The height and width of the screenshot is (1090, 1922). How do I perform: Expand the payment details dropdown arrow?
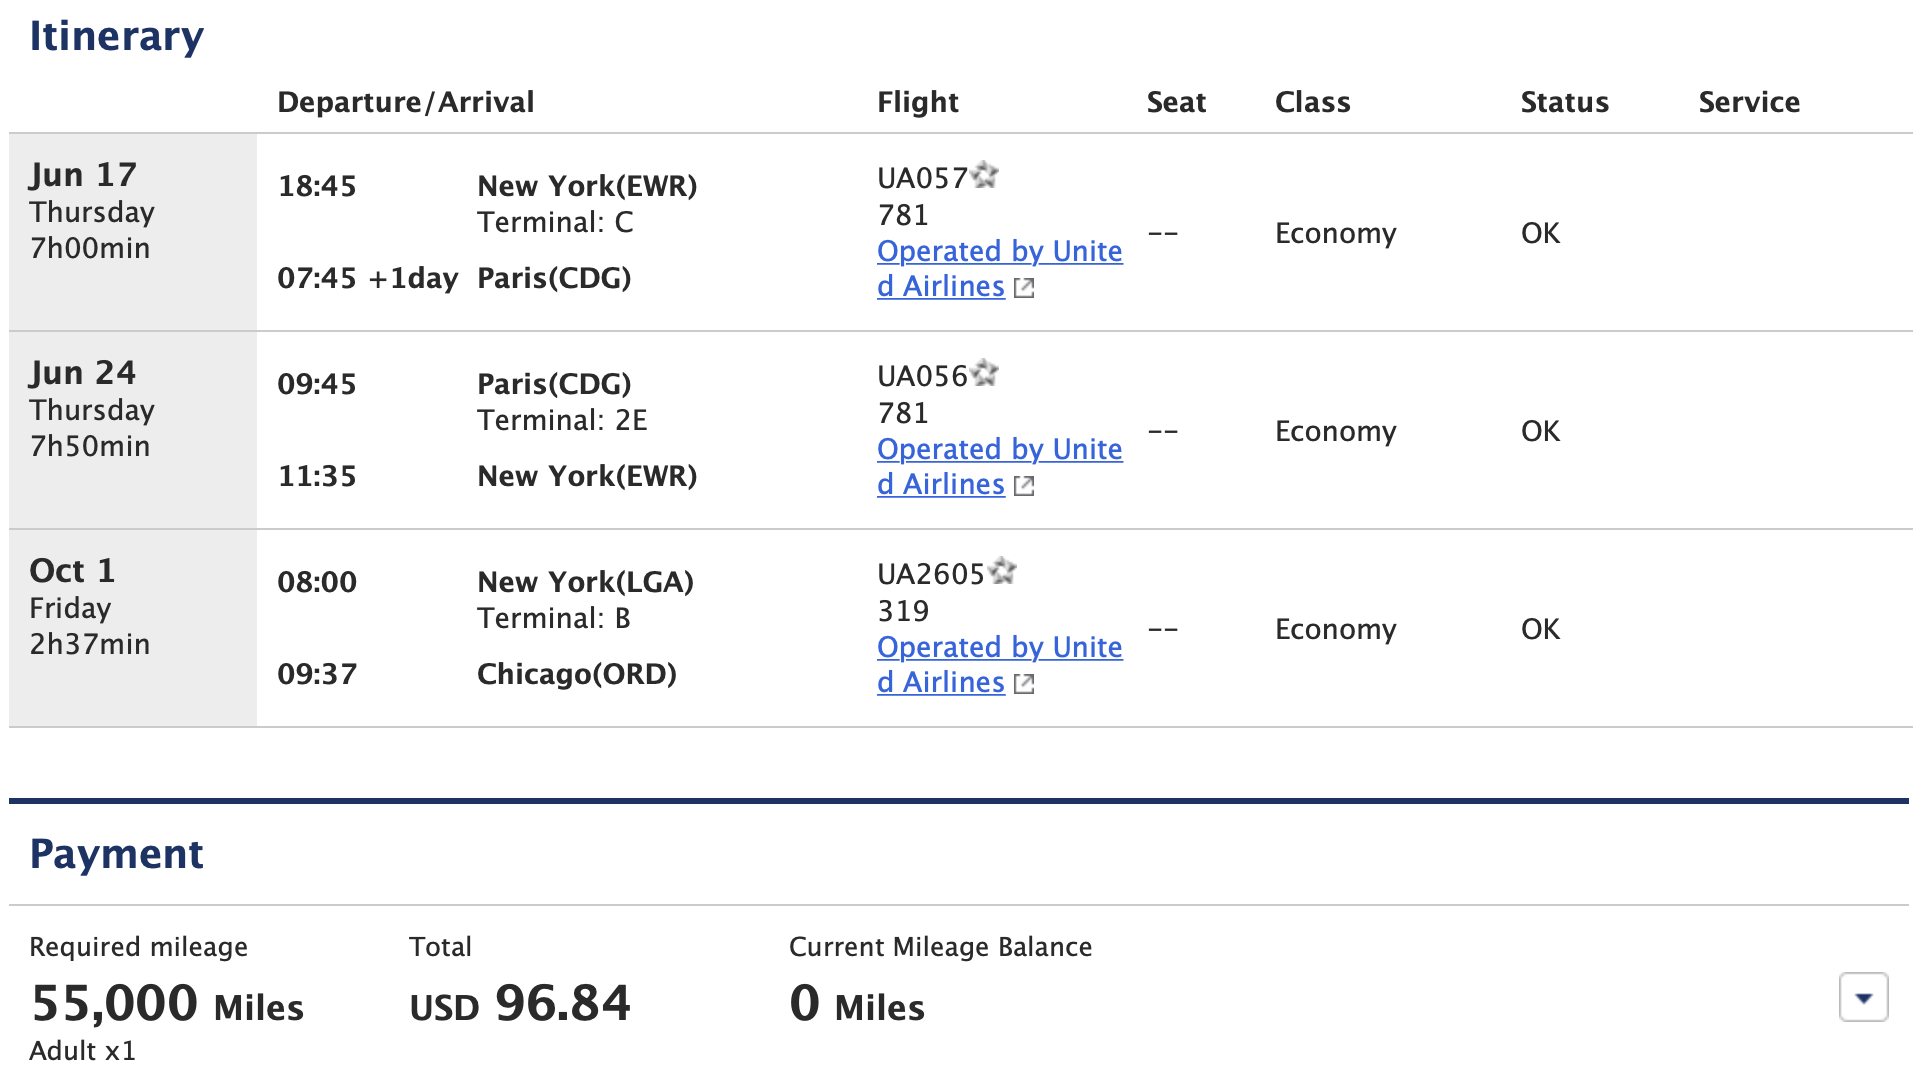[1862, 997]
